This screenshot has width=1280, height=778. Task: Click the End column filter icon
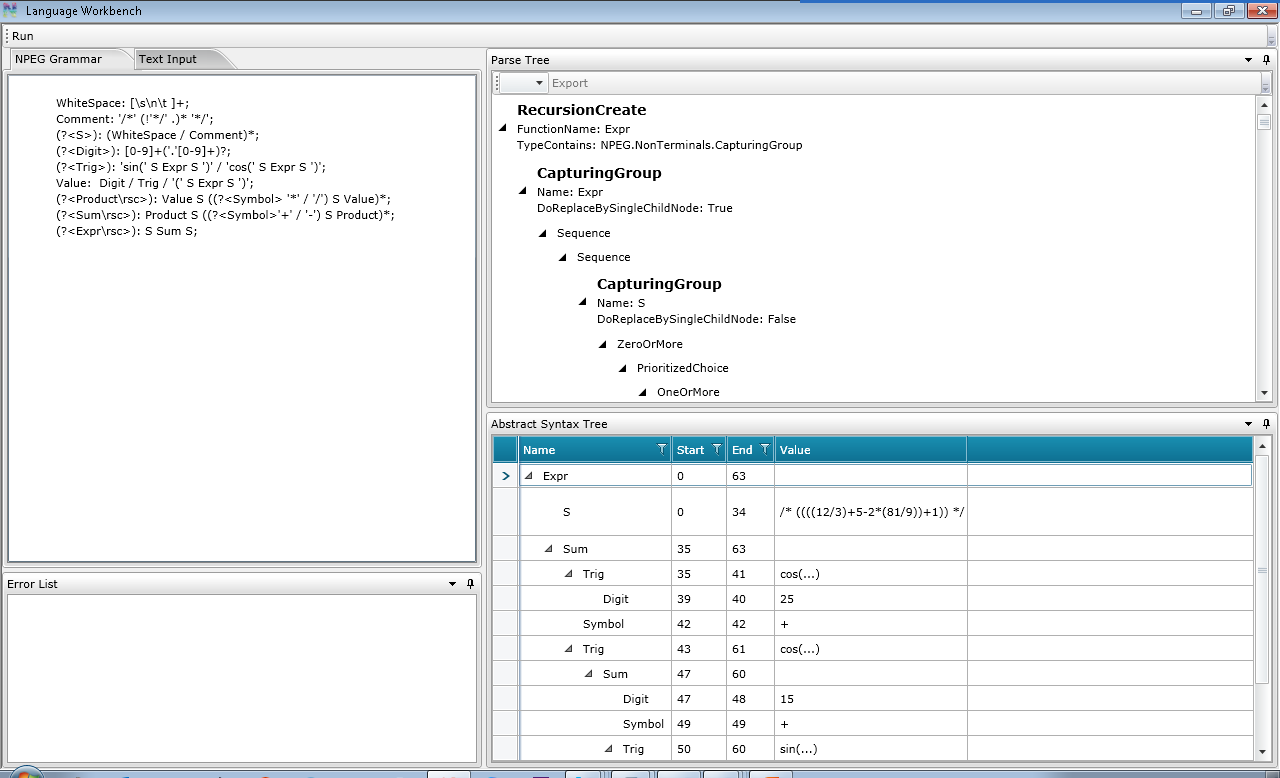coord(765,450)
